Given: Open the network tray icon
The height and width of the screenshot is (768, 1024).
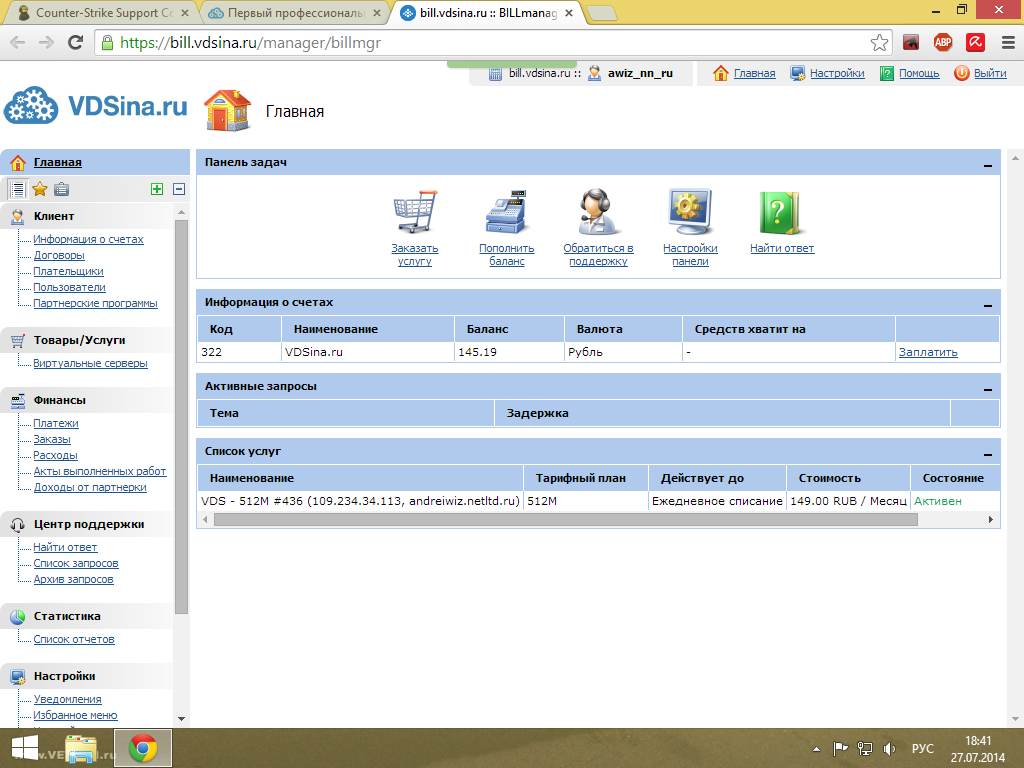Looking at the screenshot, I should pyautogui.click(x=865, y=748).
